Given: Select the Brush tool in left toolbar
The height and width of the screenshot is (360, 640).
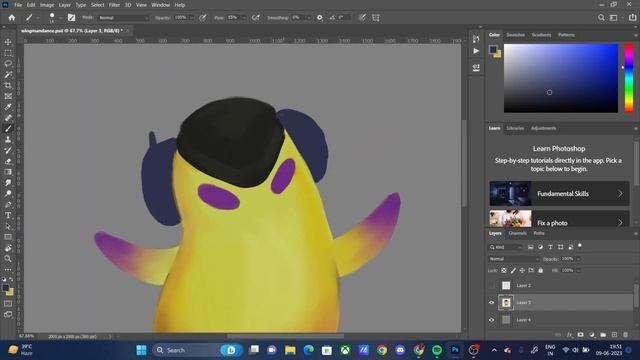Looking at the screenshot, I should click(8, 129).
